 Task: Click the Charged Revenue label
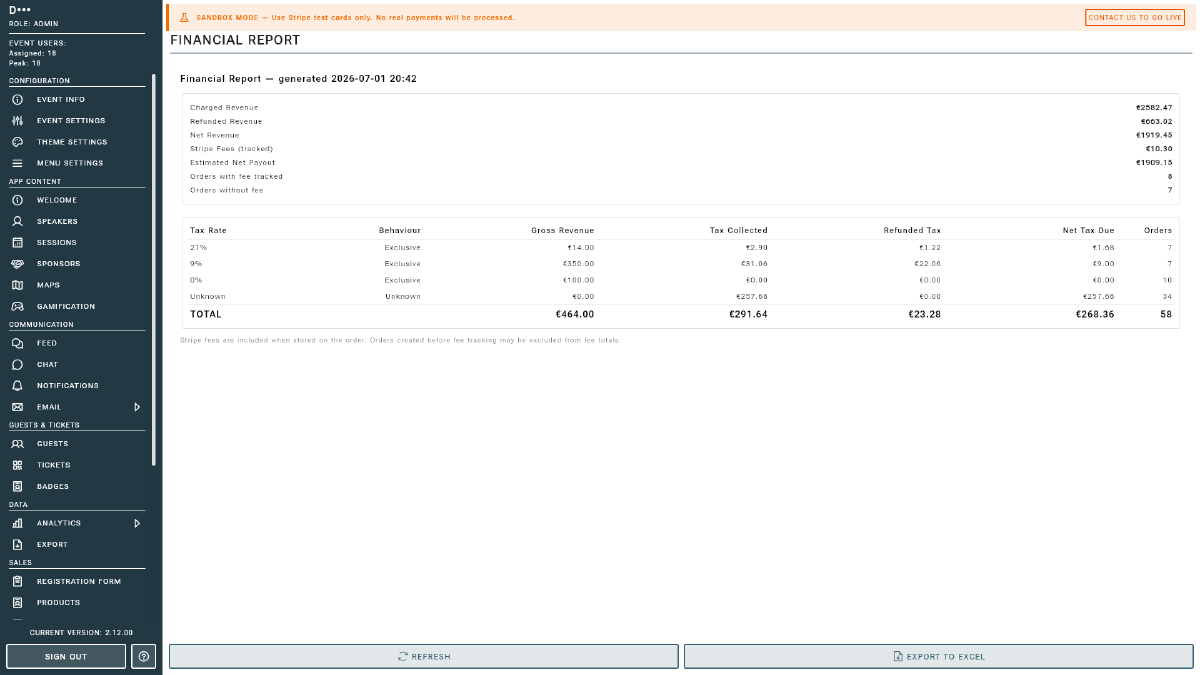click(224, 107)
